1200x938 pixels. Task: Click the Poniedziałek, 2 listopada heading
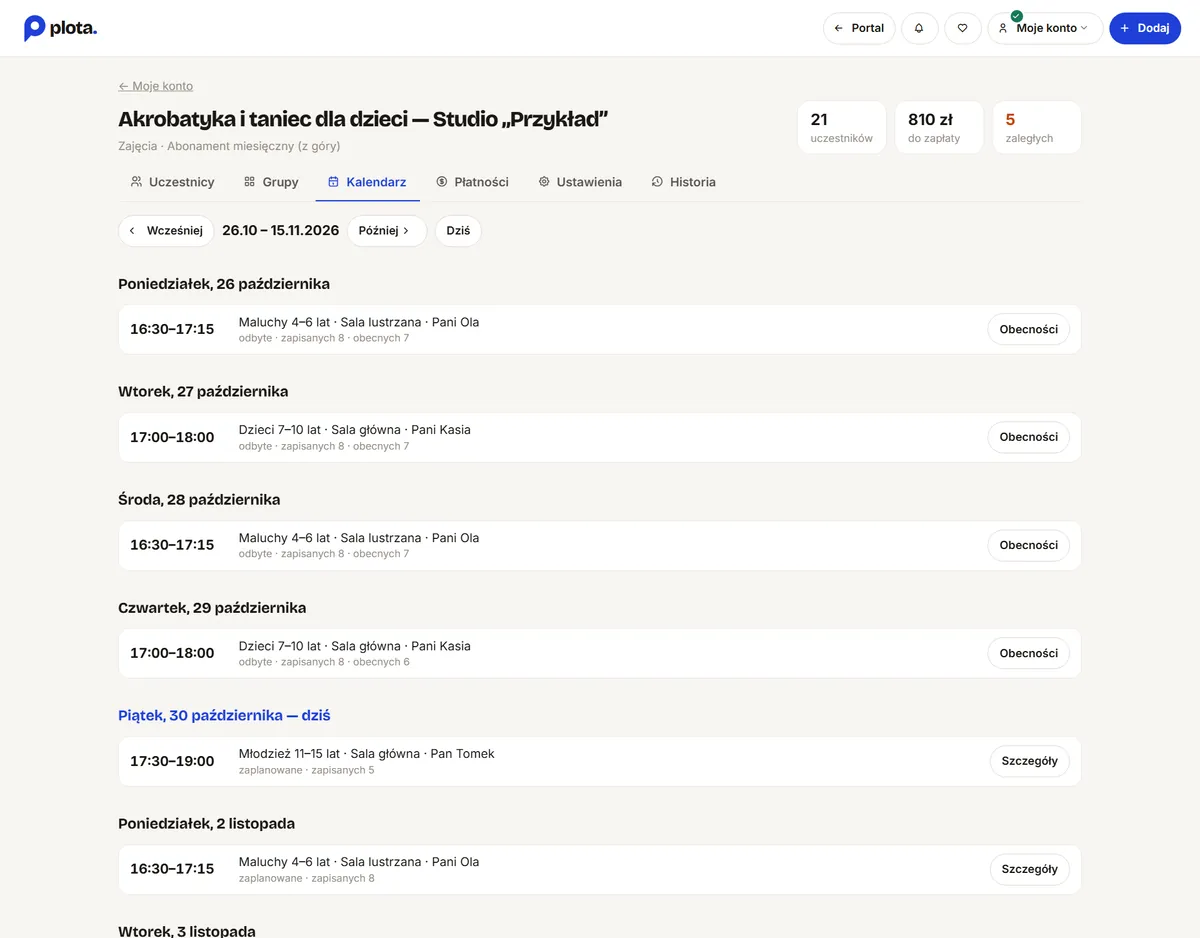(x=206, y=824)
